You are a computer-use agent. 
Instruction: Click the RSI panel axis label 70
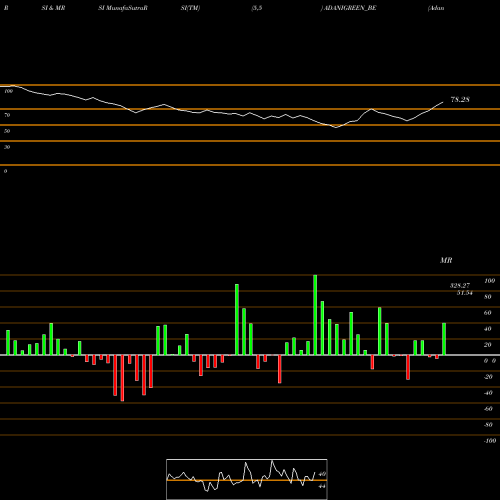7,115
